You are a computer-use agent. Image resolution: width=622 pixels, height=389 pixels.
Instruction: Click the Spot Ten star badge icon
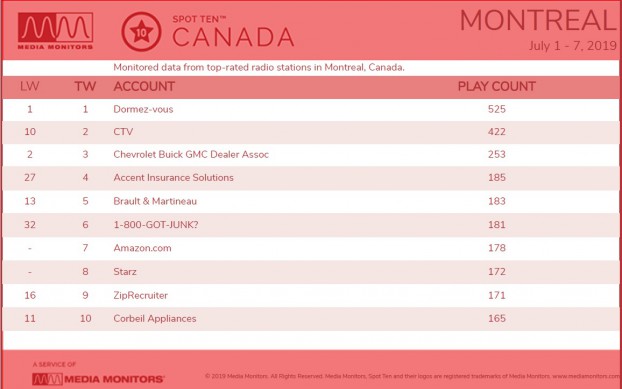click(x=141, y=32)
